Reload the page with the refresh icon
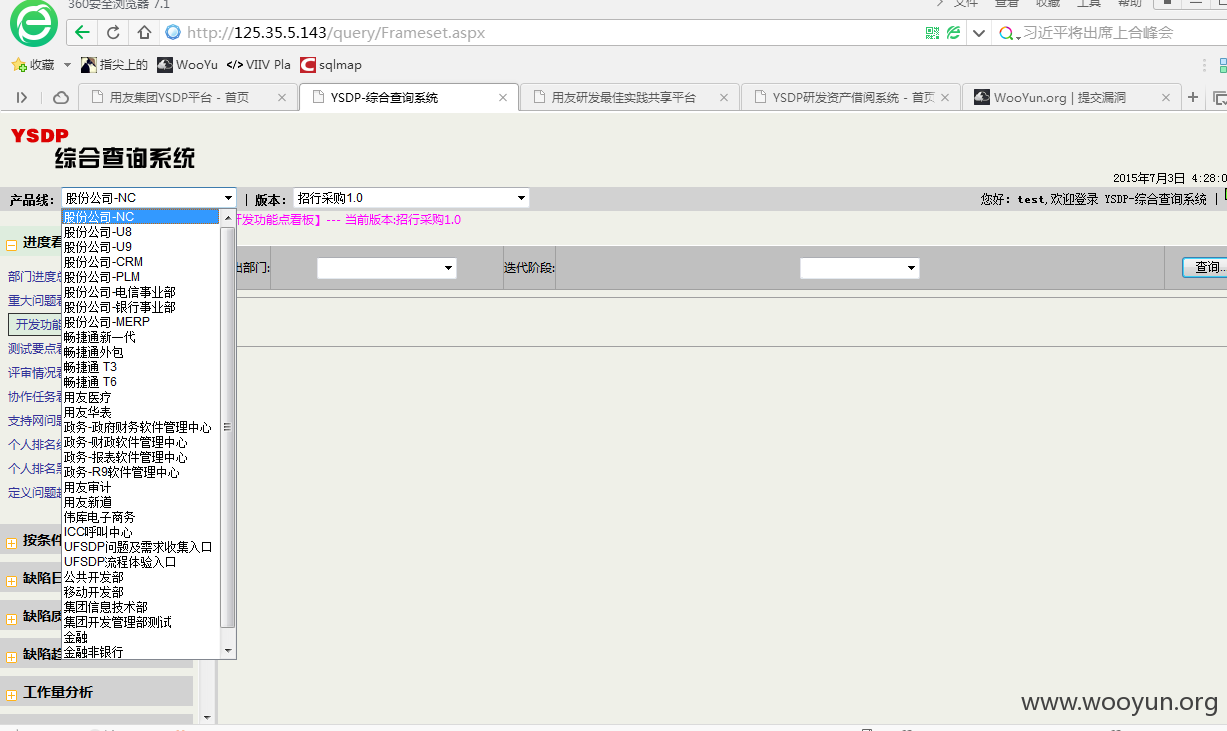Viewport: 1227px width, 731px height. 113,32
